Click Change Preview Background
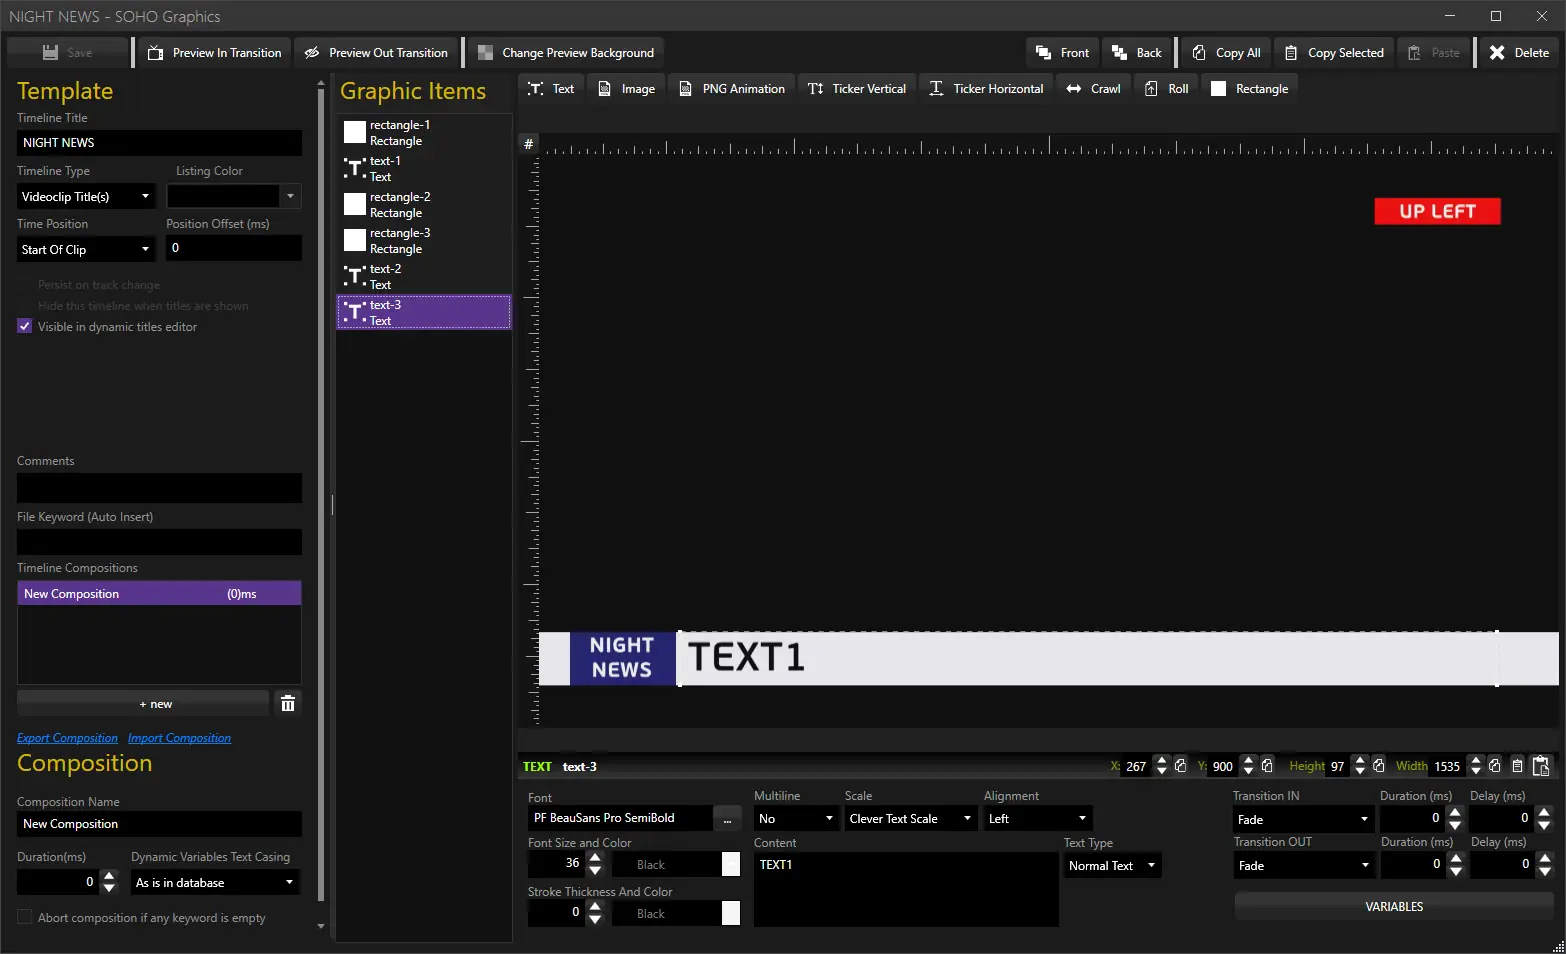This screenshot has width=1566, height=954. tap(566, 53)
